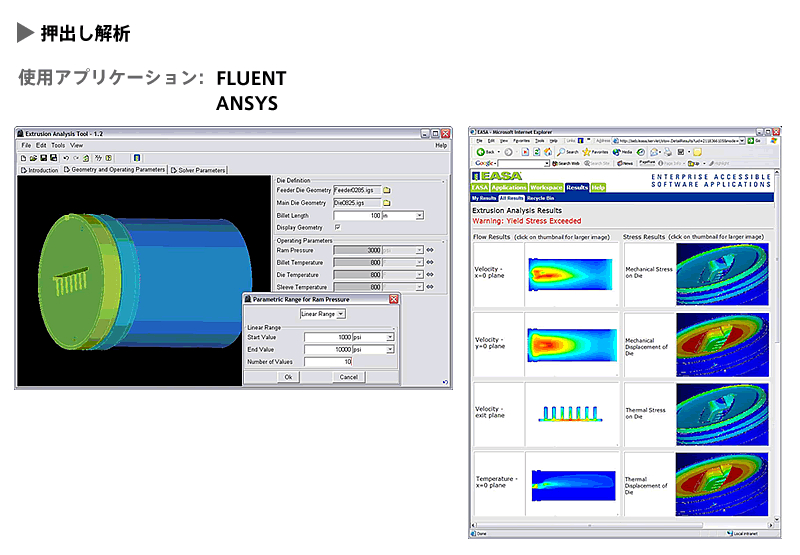
Task: Click the IE Go button
Action: (755, 141)
